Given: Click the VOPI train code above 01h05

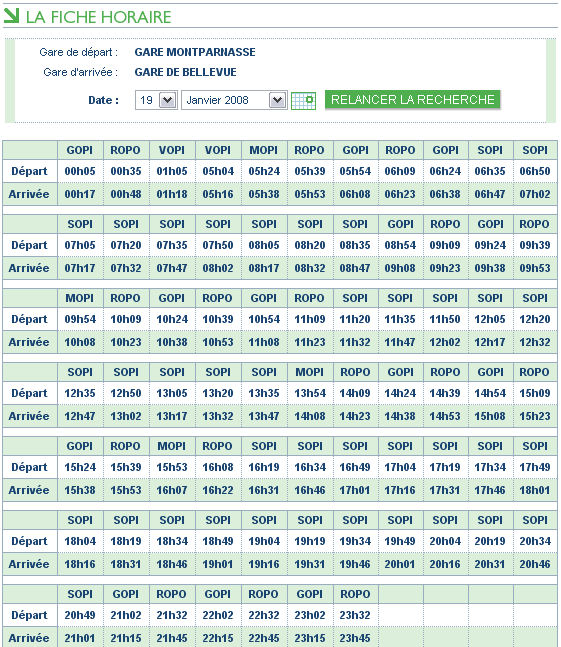Looking at the screenshot, I should [x=172, y=150].
